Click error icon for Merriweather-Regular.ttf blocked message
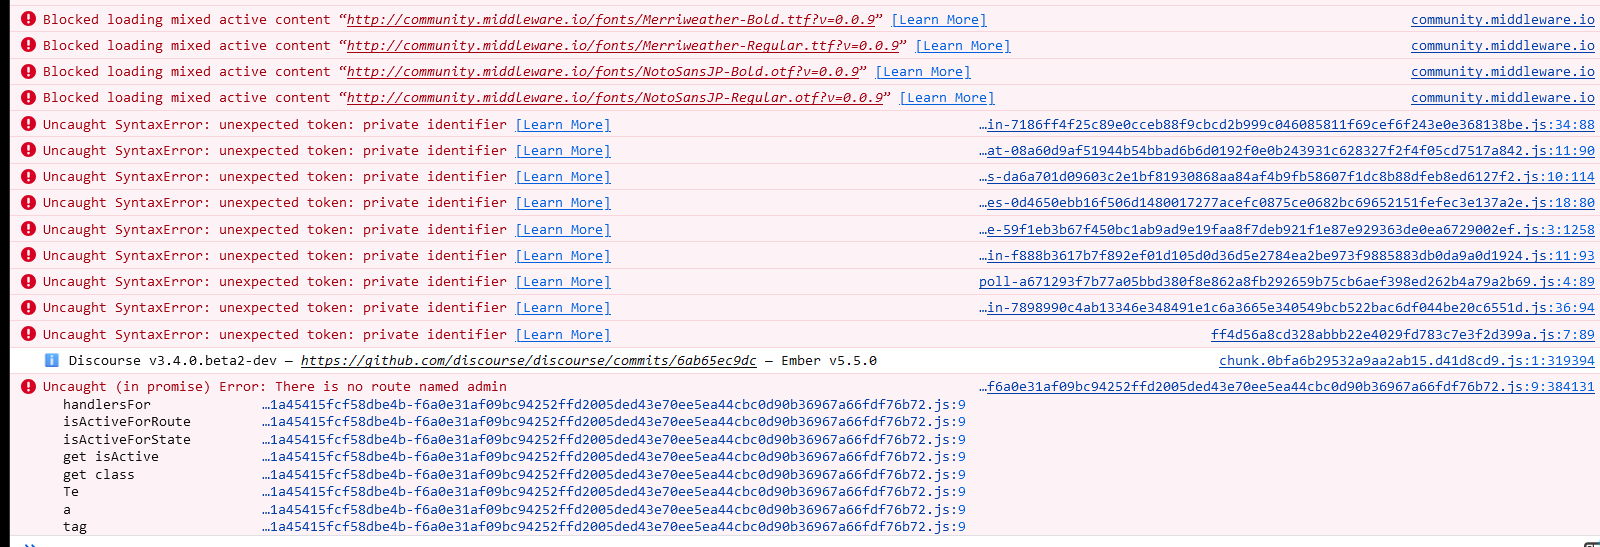Image resolution: width=1600 pixels, height=547 pixels. [28, 45]
